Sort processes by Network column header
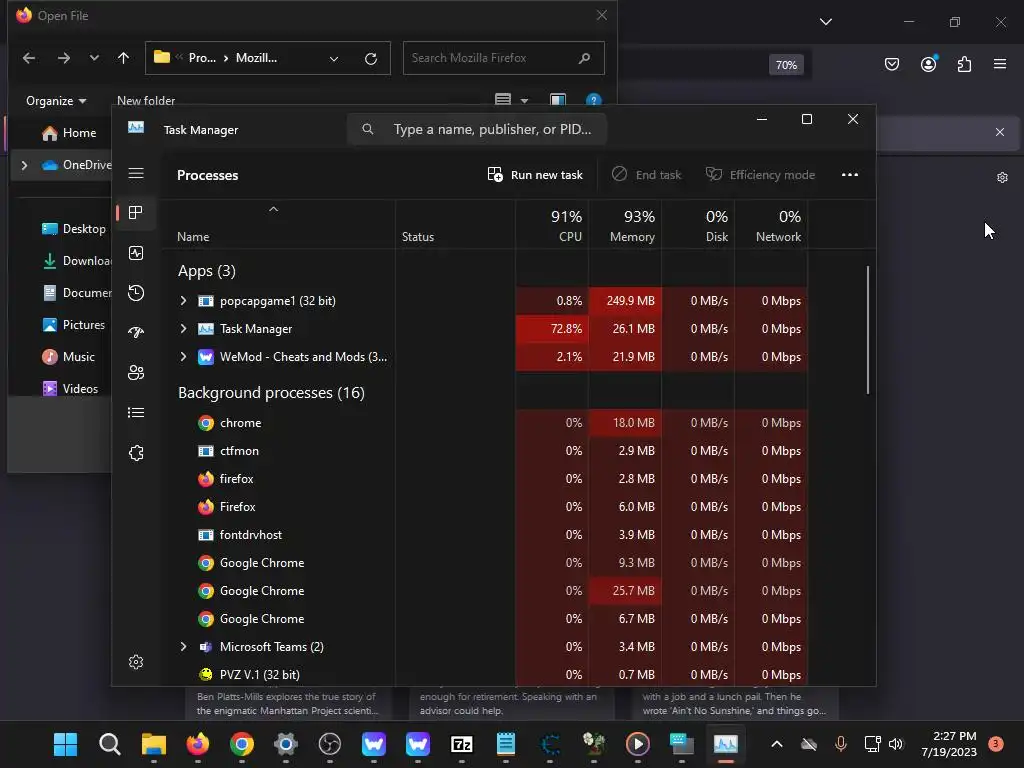 [772, 225]
